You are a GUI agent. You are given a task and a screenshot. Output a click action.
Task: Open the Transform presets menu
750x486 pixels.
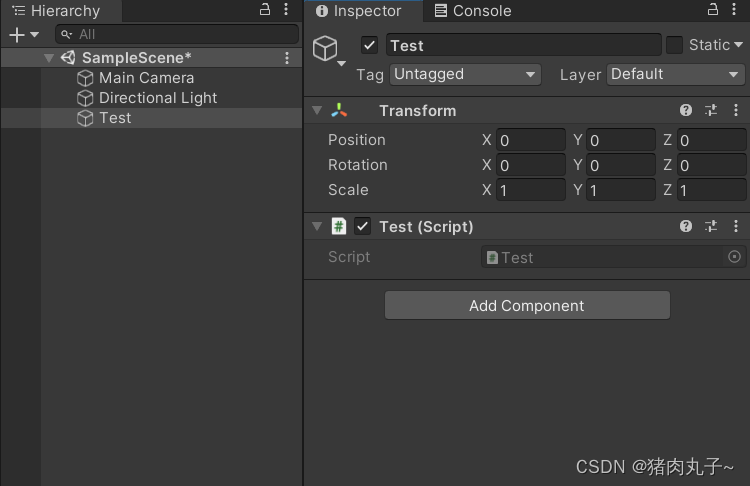tap(711, 110)
